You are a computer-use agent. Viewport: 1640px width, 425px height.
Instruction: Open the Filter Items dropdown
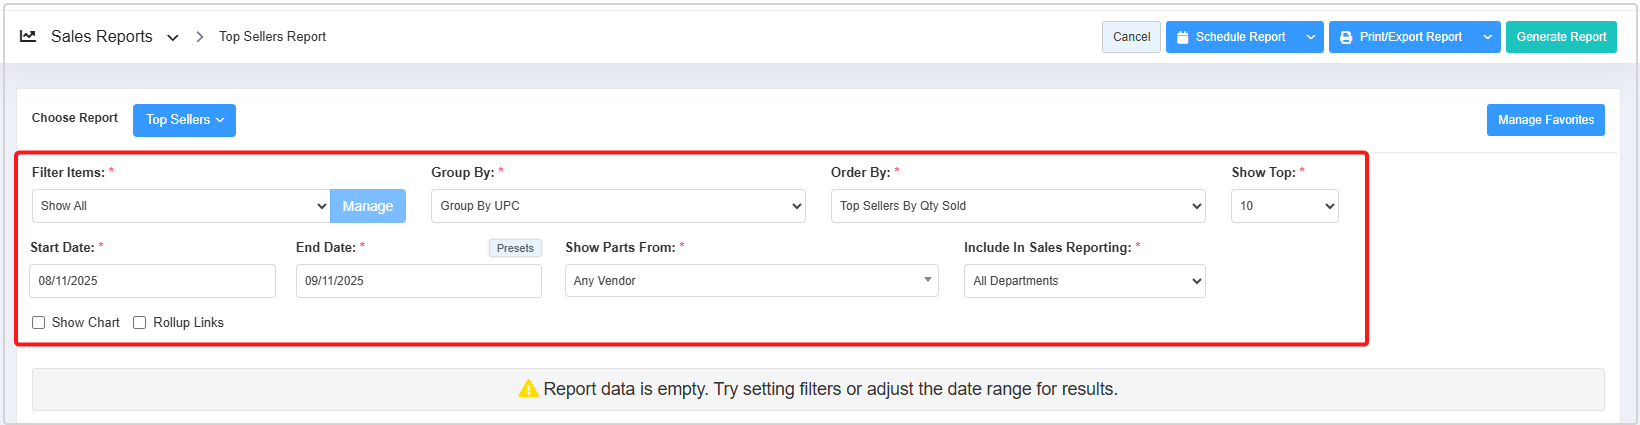click(181, 206)
